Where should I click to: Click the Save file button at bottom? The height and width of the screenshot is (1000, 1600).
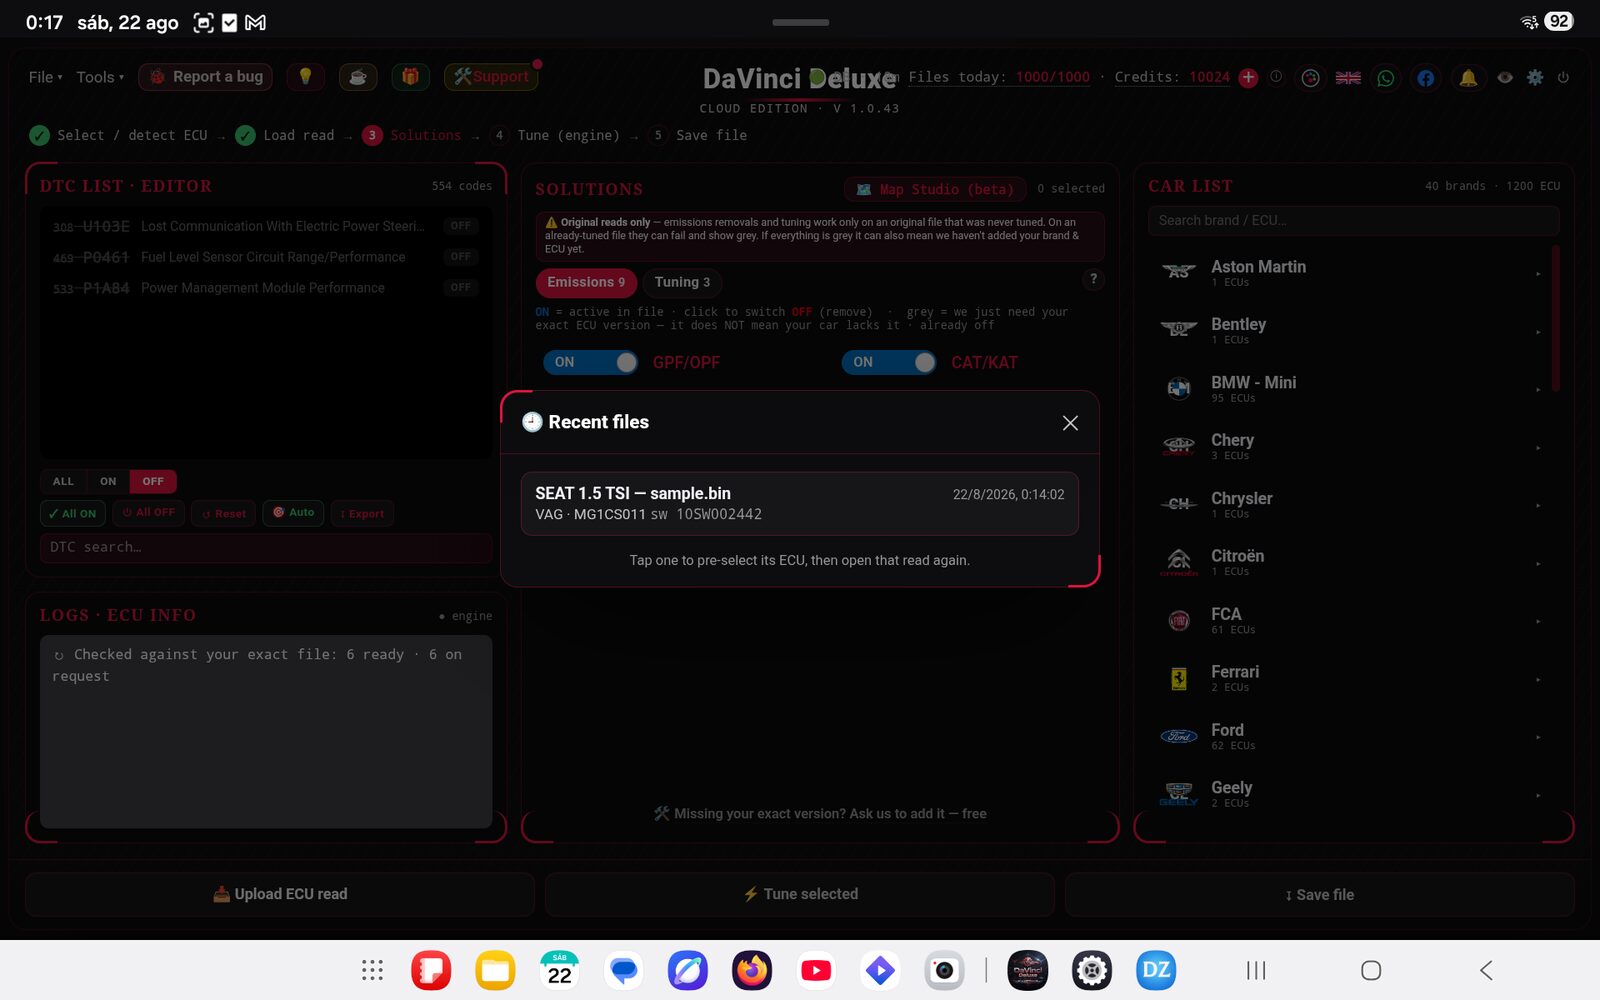click(x=1320, y=894)
